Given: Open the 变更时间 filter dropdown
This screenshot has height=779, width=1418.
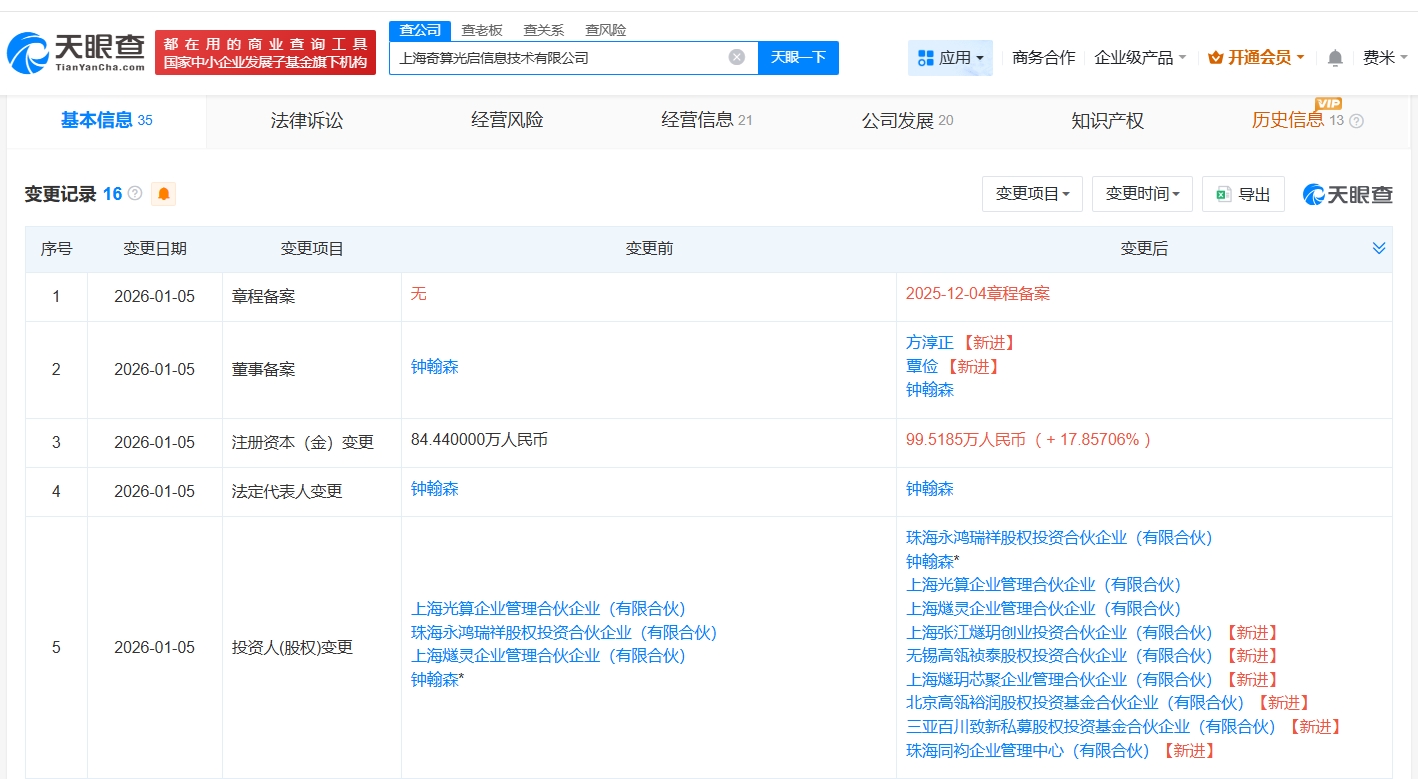Looking at the screenshot, I should click(1142, 194).
